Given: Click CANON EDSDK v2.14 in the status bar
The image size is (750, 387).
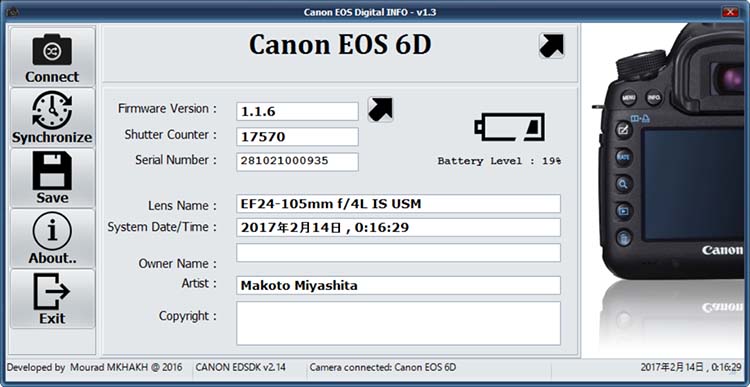Looking at the screenshot, I should 241,367.
